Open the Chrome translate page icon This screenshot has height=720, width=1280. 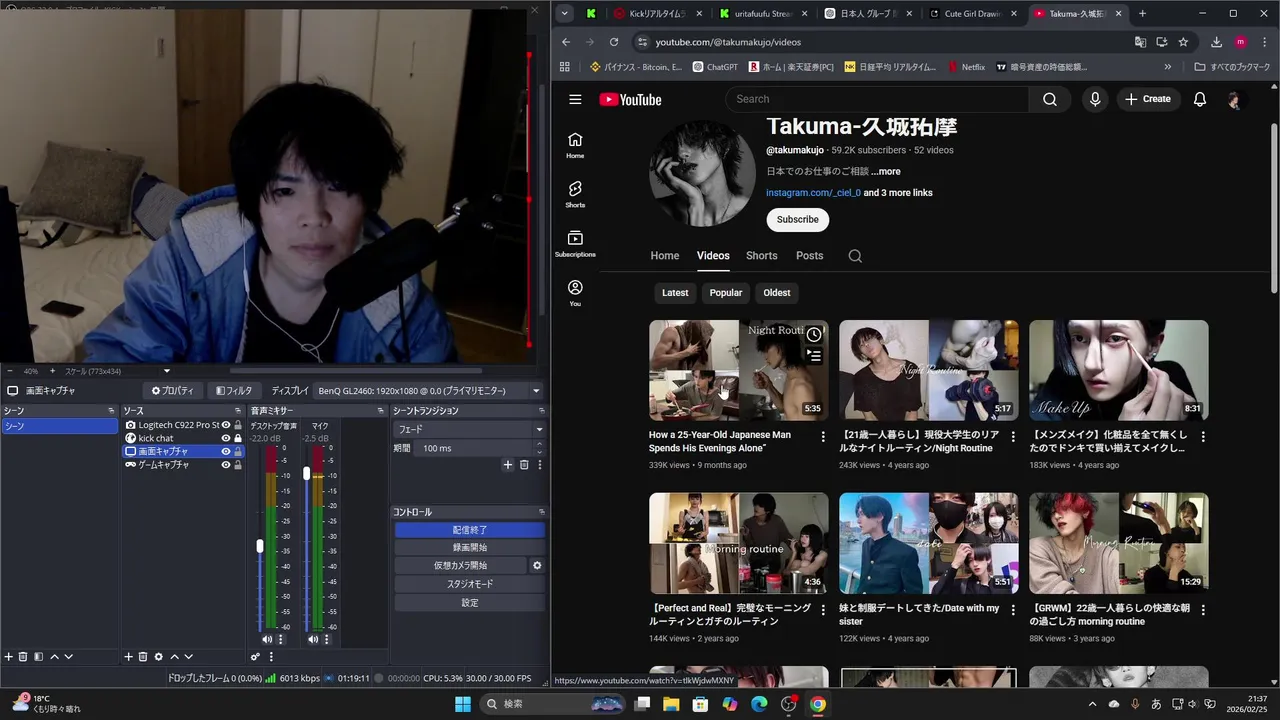point(1140,42)
